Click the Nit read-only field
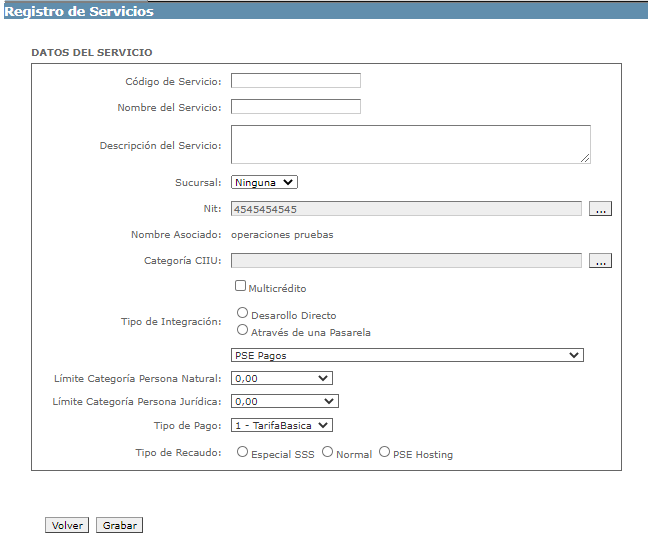The image size is (648, 552). [406, 209]
